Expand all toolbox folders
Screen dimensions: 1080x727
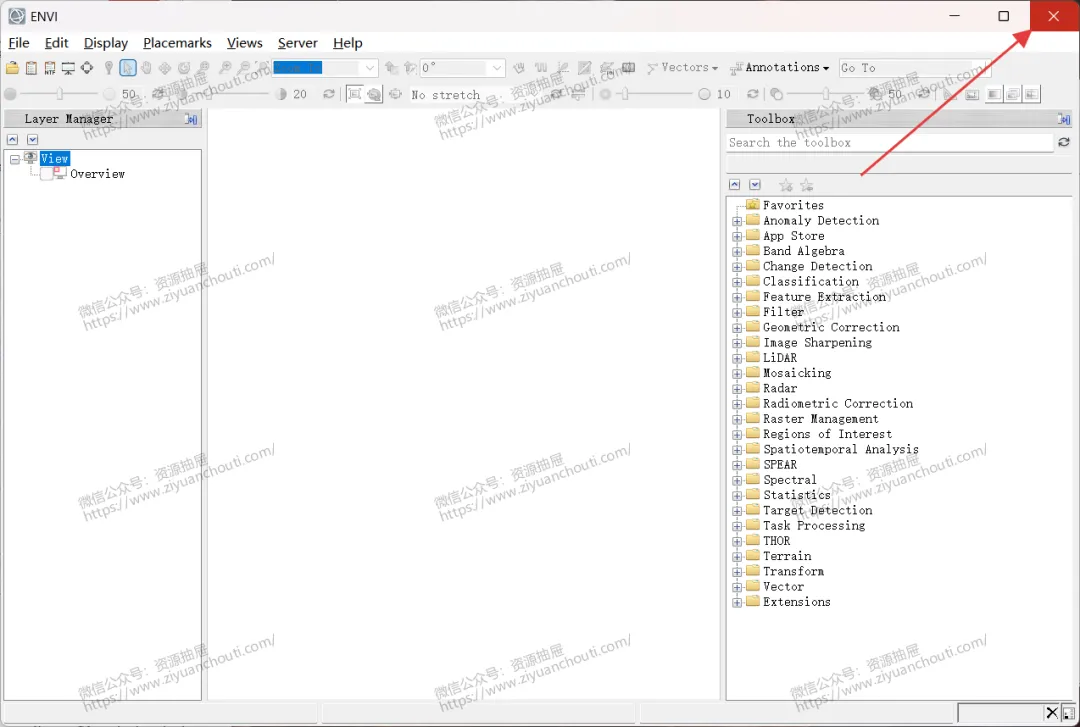[755, 185]
